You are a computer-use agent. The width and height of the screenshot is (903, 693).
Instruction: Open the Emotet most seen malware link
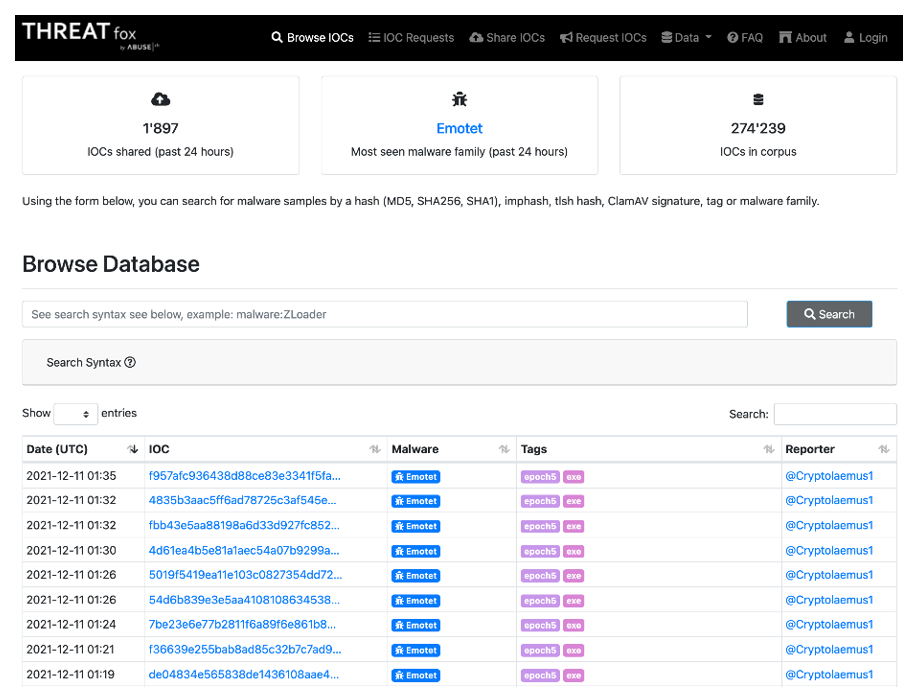(460, 128)
